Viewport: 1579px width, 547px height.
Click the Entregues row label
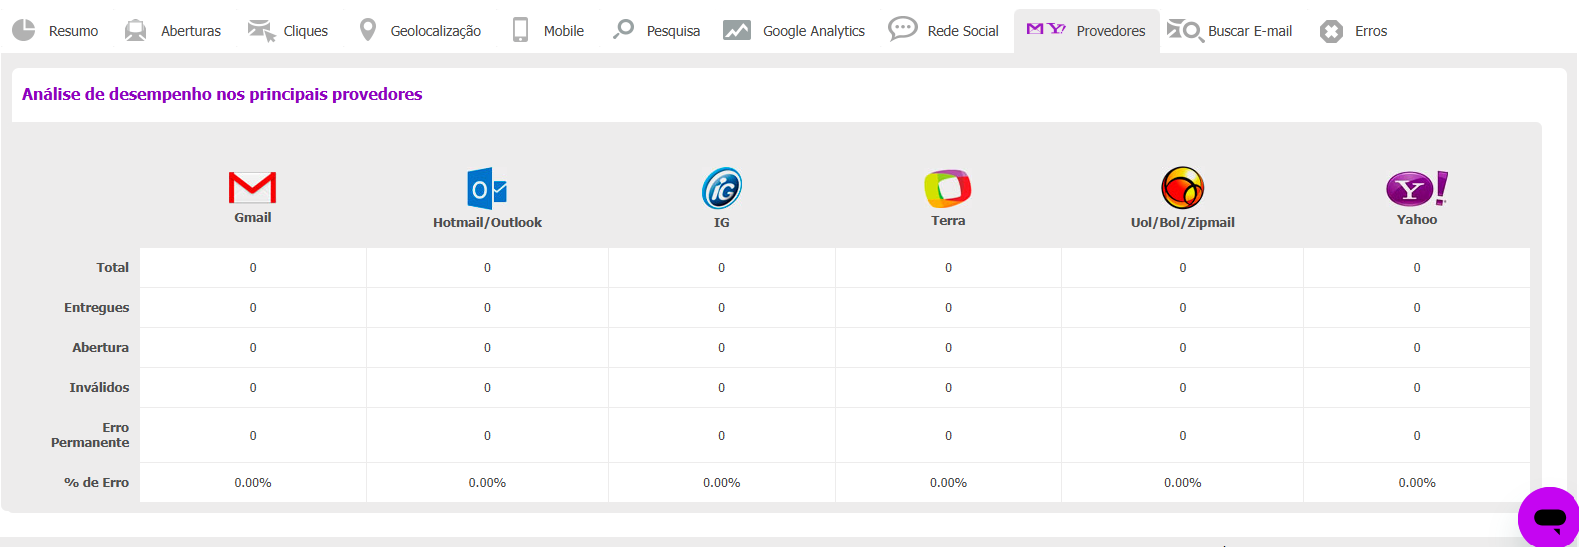[x=97, y=307]
